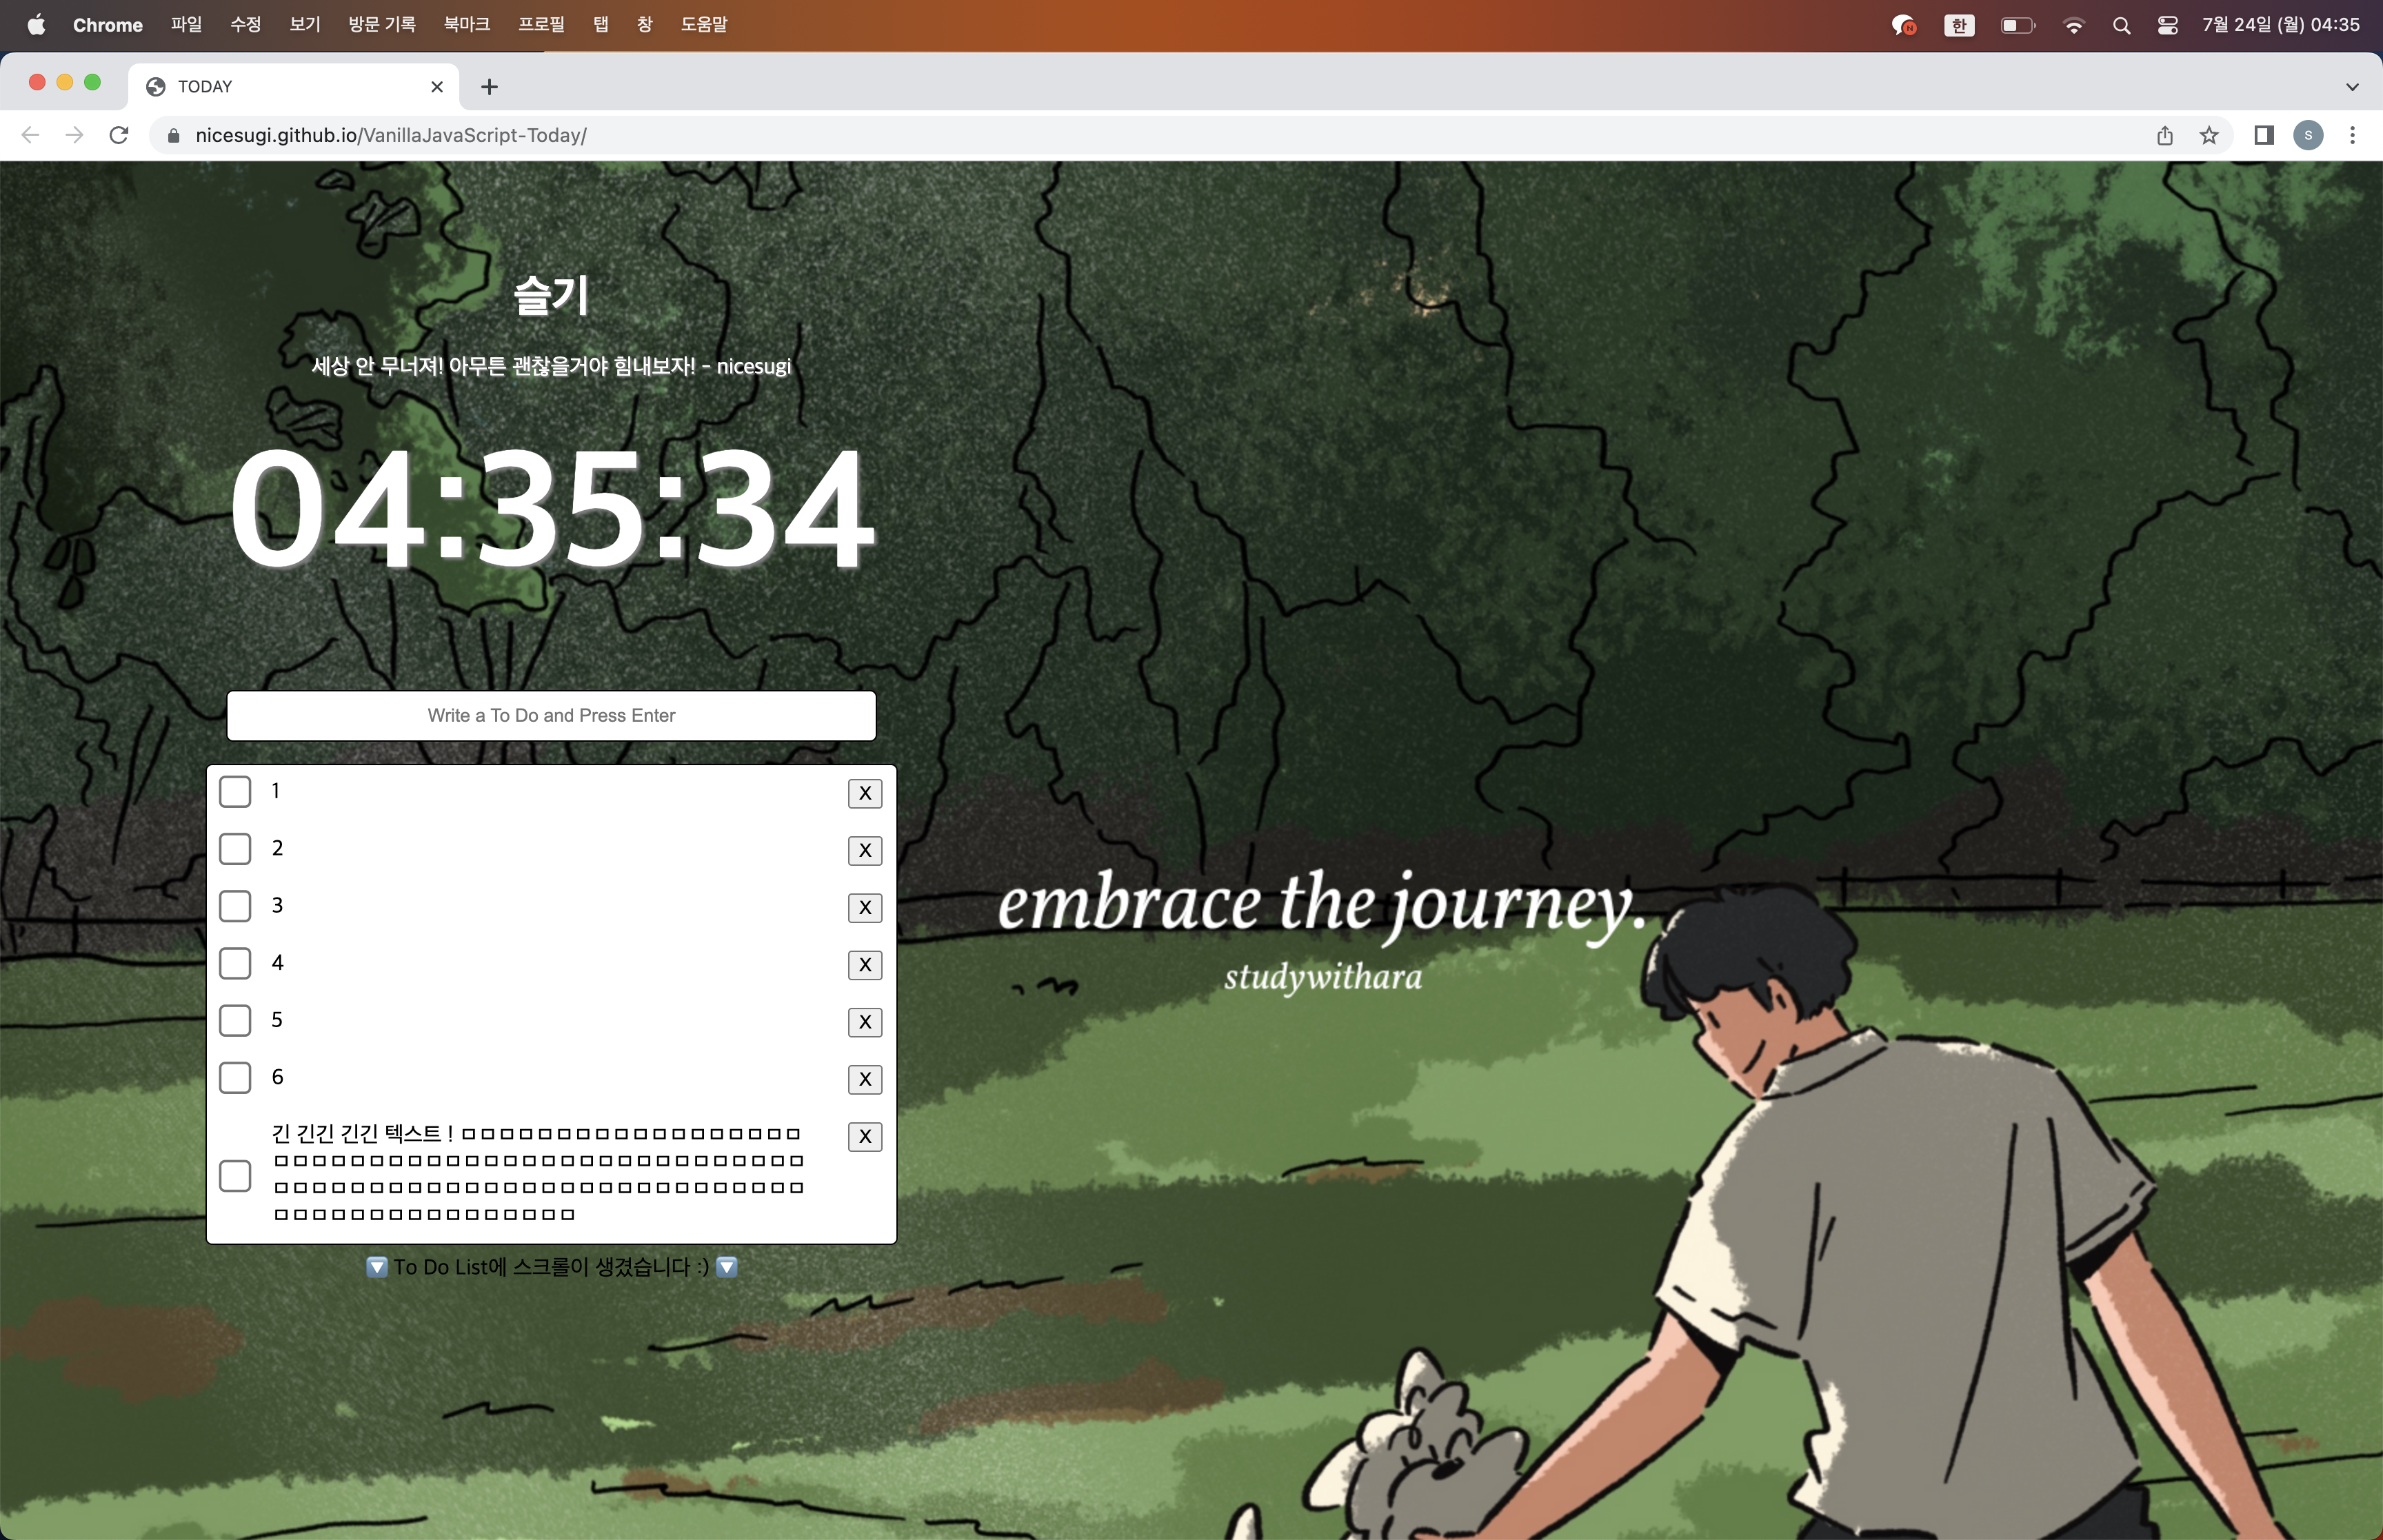Check the to-do item 2
Screen dimensions: 2383x1540
click(235, 849)
